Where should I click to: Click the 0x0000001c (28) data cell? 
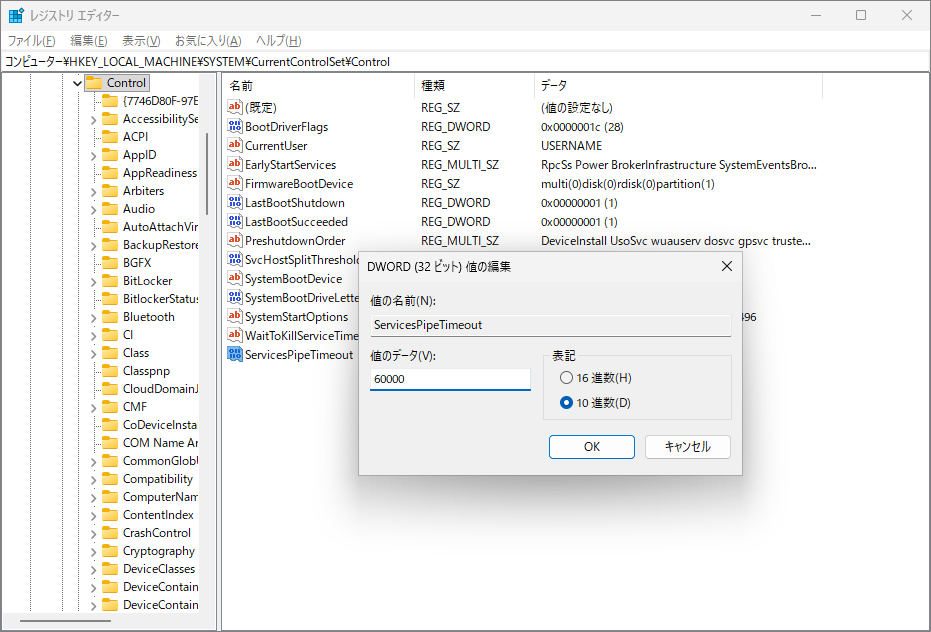tap(582, 127)
